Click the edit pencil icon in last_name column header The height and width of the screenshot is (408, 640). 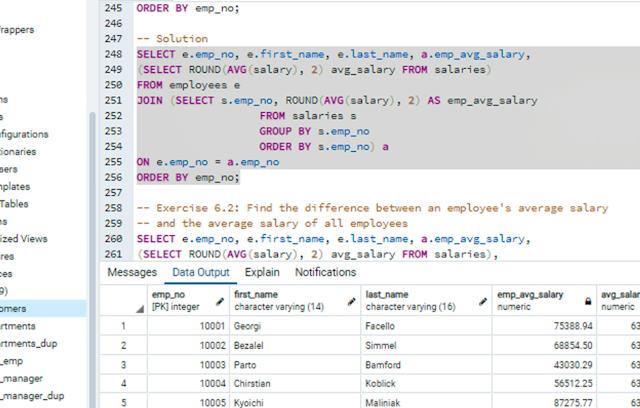click(x=483, y=302)
